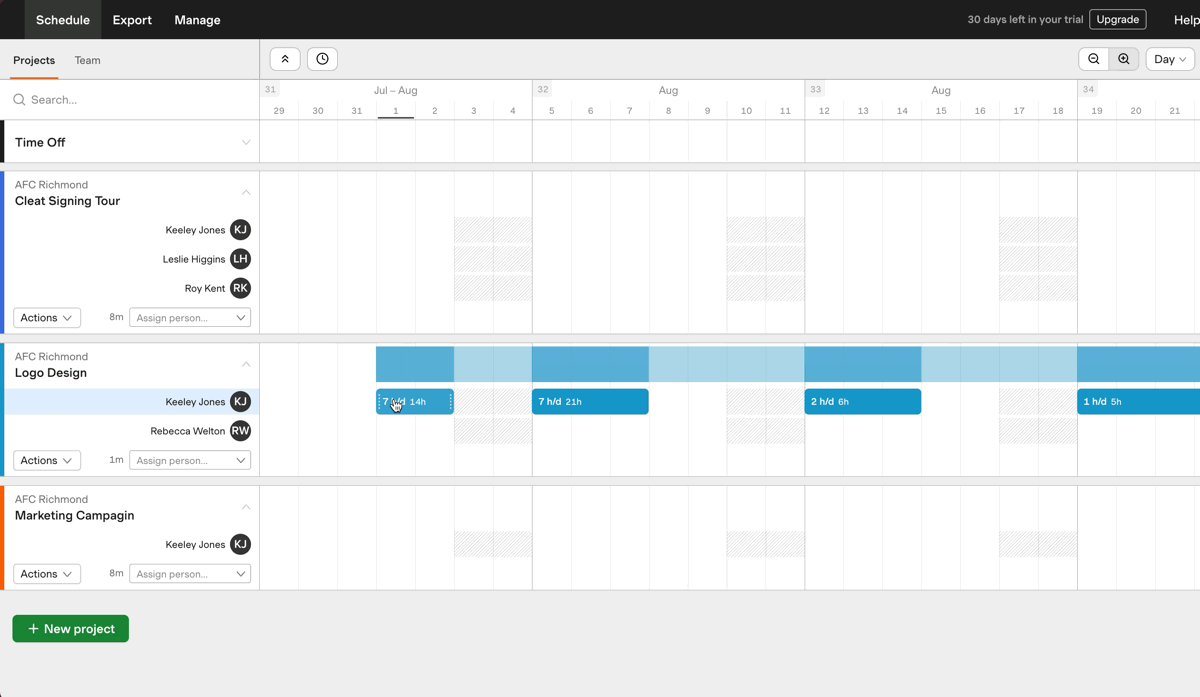Open the Export menu
1200x697 pixels.
coord(132,20)
